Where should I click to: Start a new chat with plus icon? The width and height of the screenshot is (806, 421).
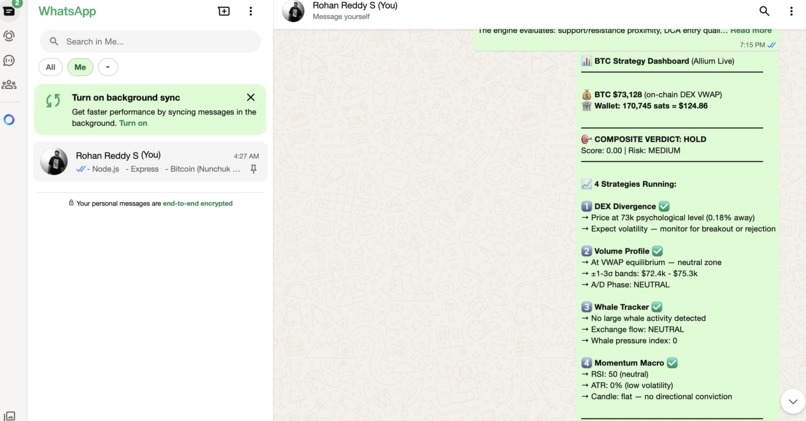(224, 11)
